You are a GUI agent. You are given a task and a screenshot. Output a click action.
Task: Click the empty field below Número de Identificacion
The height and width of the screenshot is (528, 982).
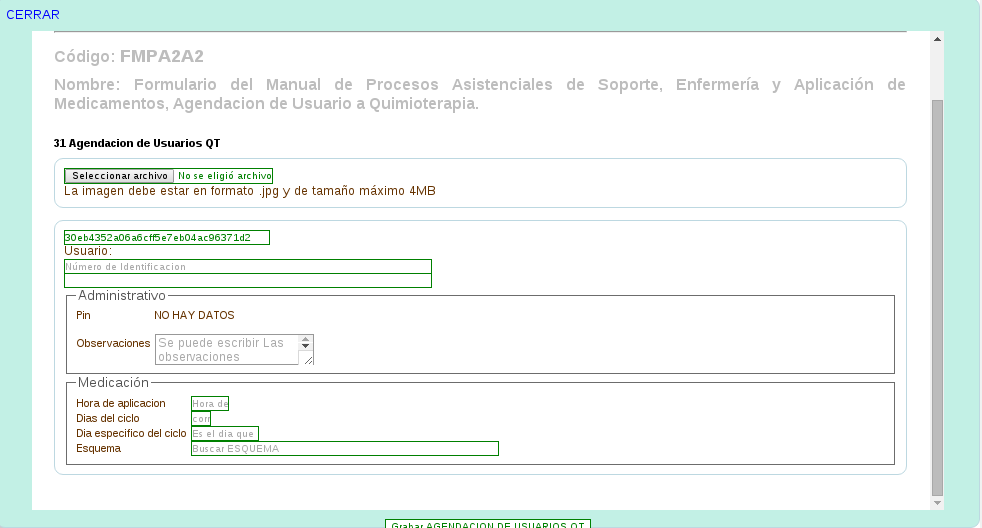coord(247,281)
